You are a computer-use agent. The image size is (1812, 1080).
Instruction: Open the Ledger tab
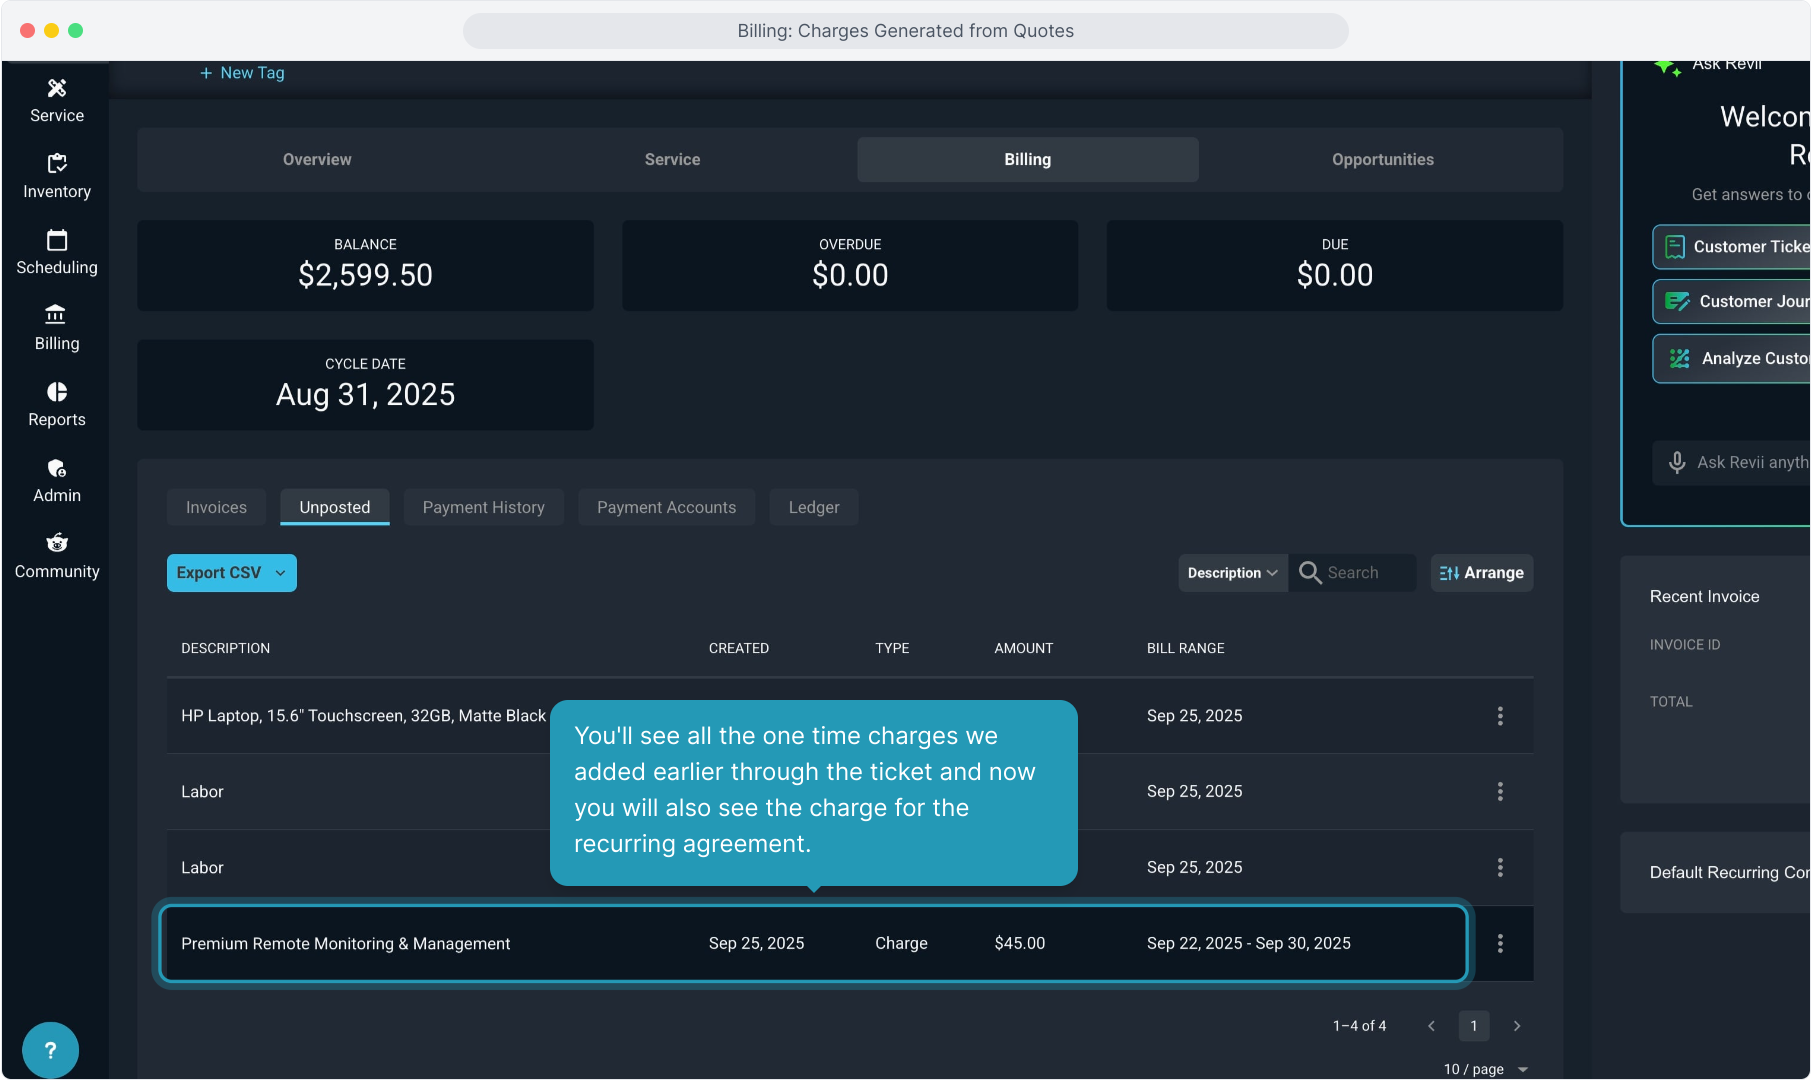point(813,508)
